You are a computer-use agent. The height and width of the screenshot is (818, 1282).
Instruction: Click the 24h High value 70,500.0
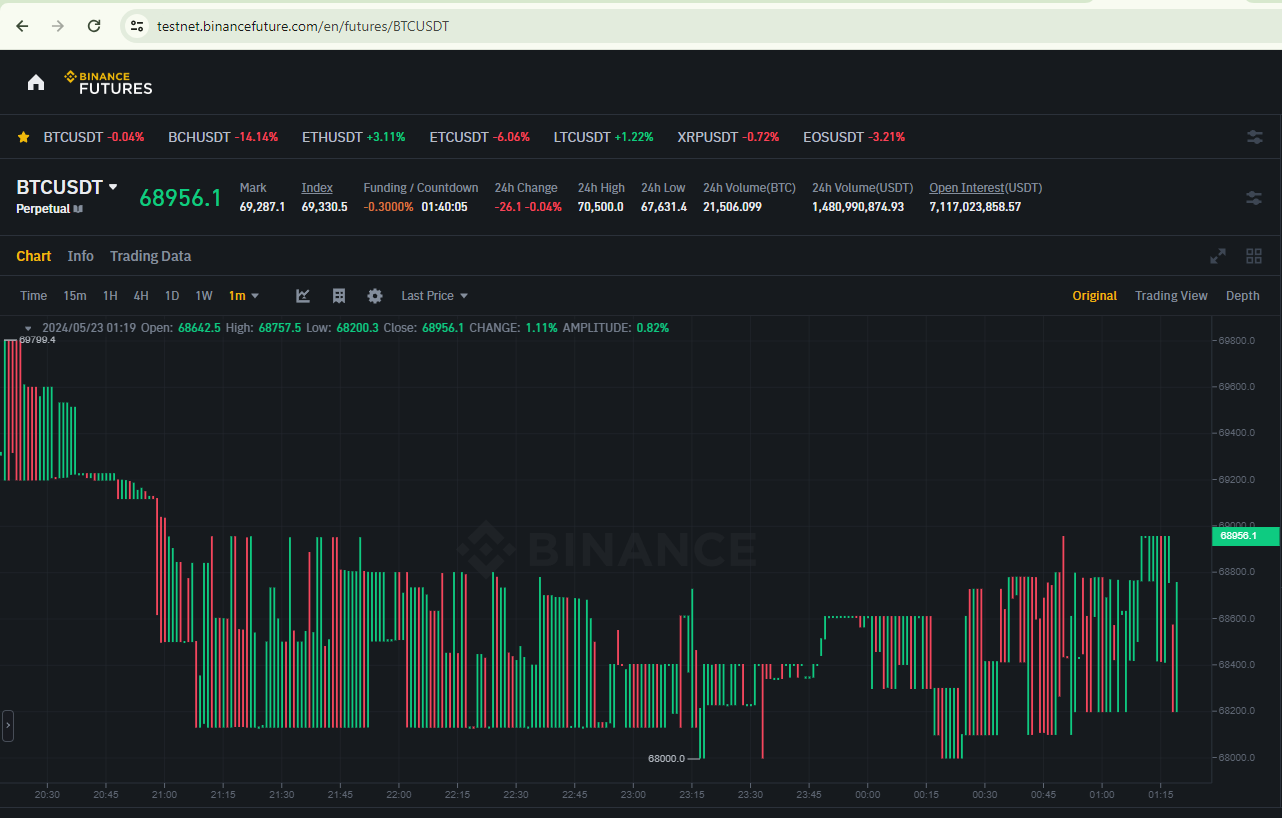[600, 207]
